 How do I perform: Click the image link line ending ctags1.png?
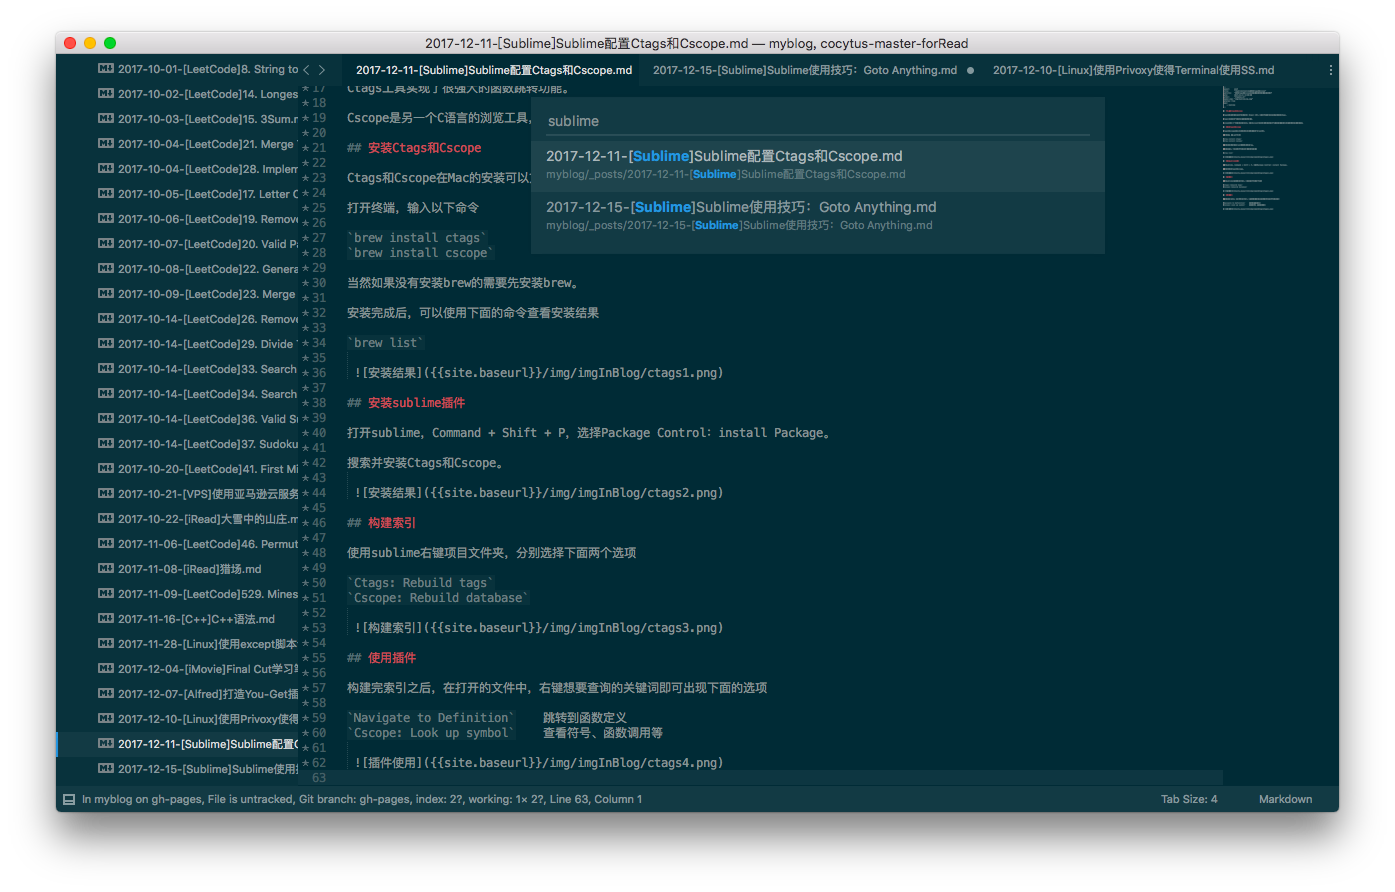(539, 373)
